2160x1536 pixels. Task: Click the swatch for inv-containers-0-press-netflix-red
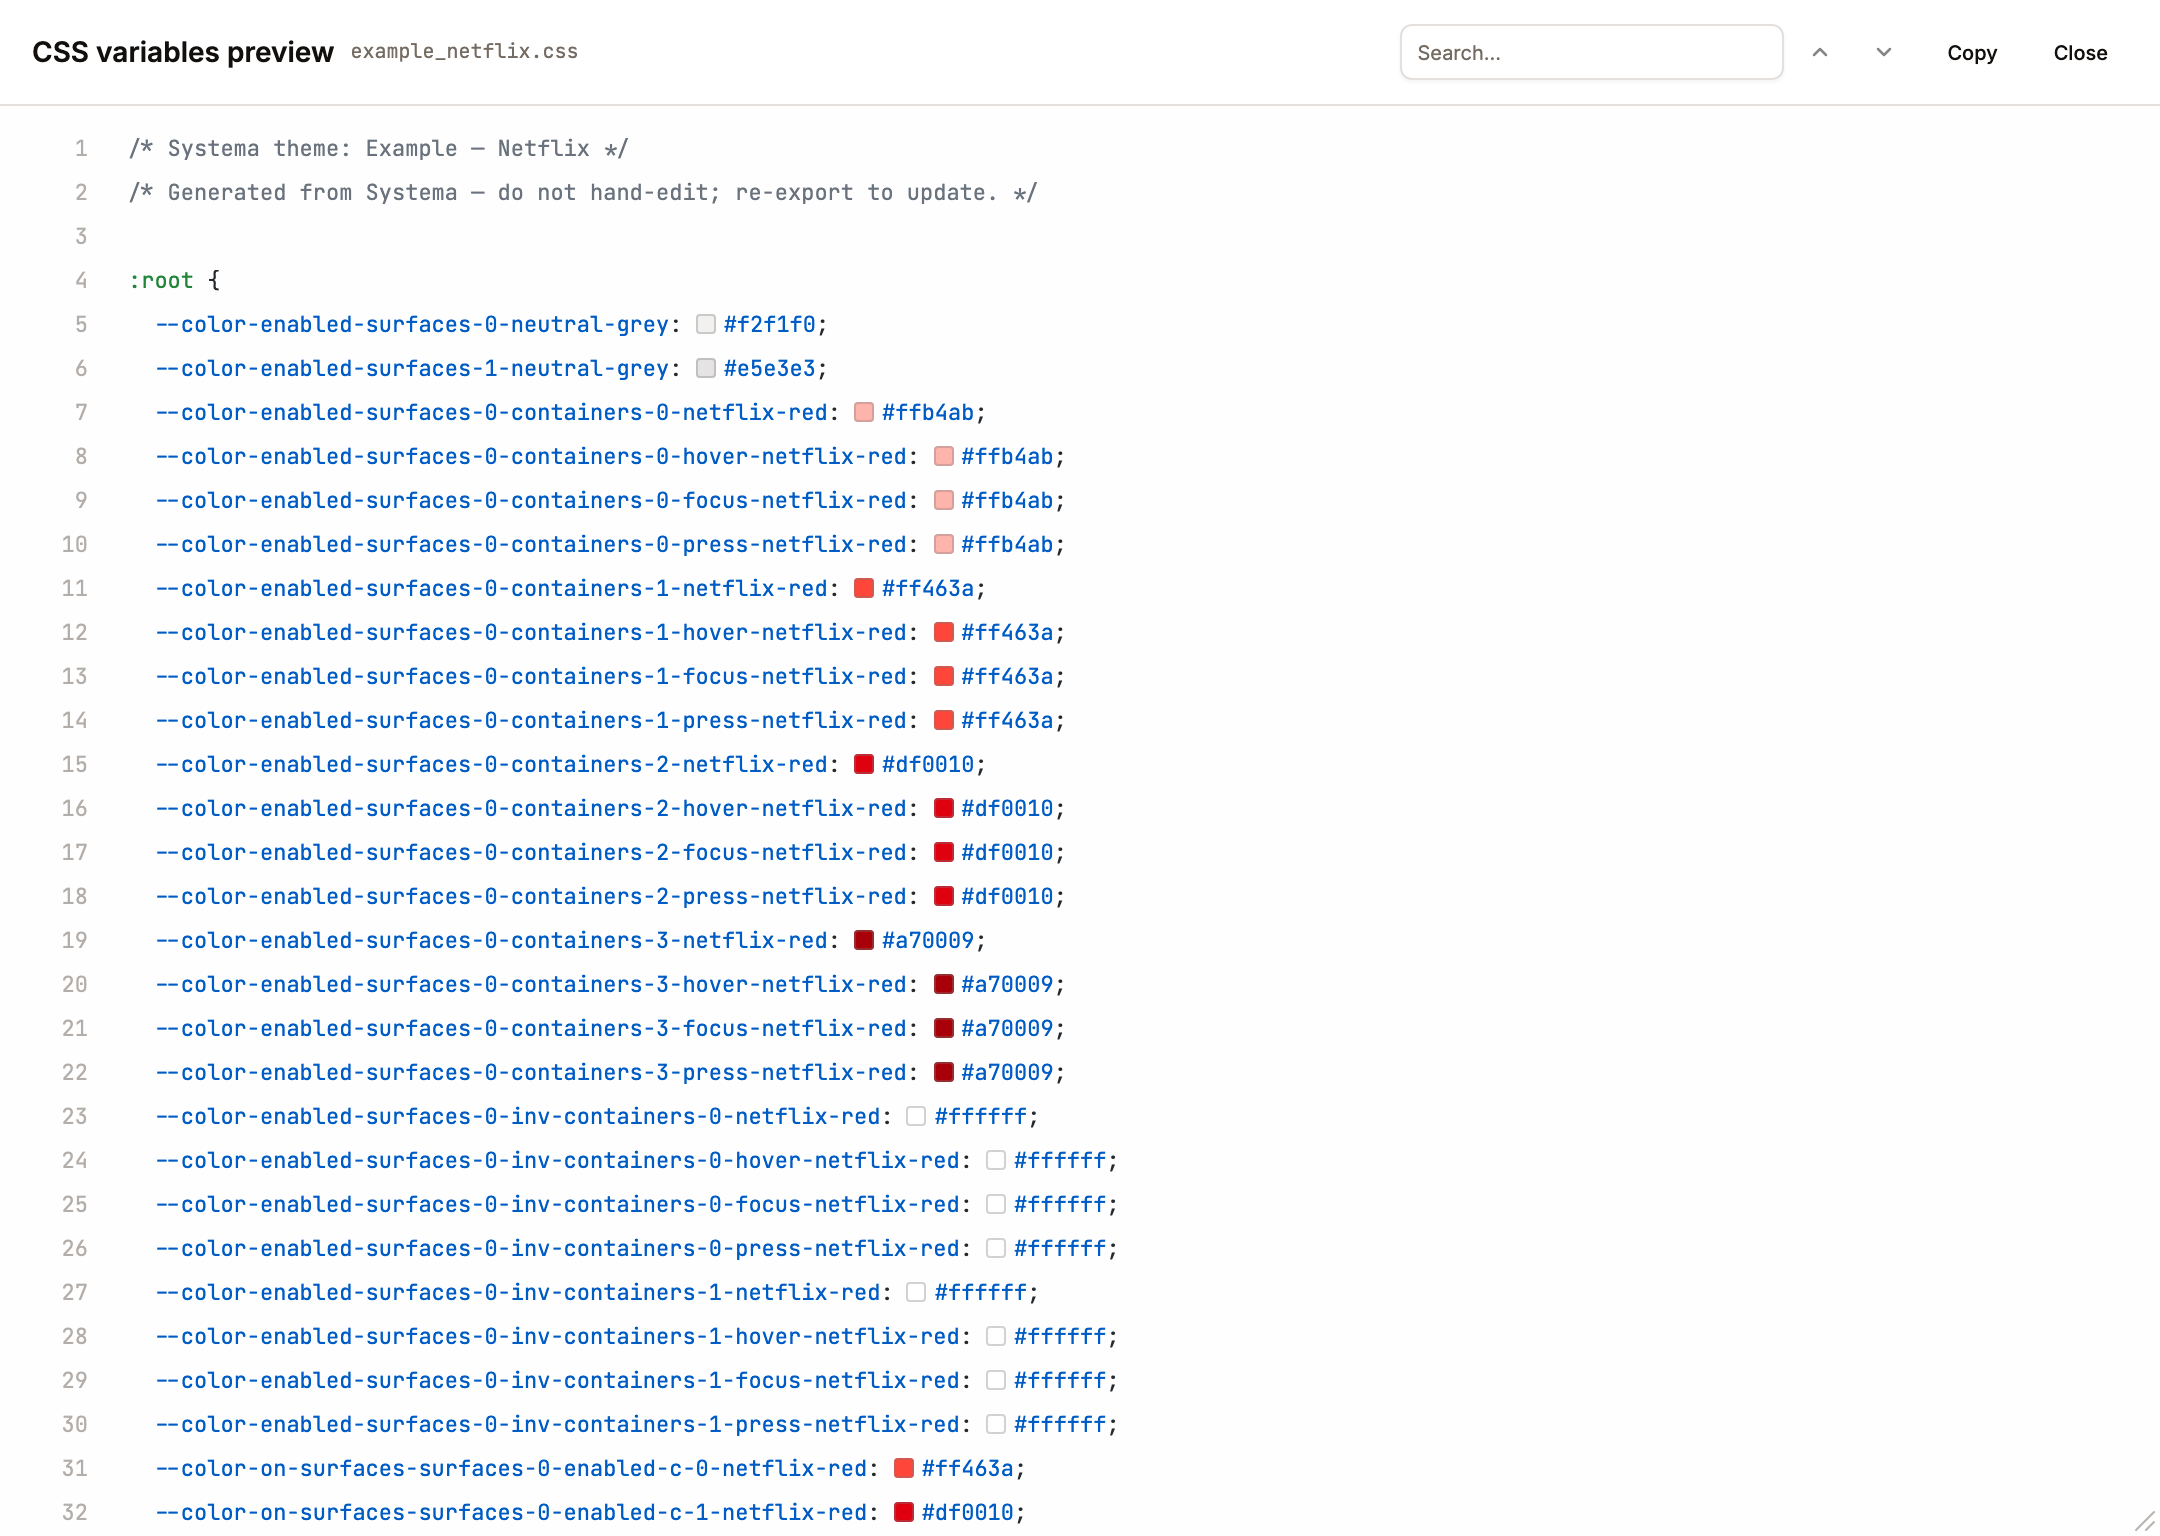pos(996,1248)
